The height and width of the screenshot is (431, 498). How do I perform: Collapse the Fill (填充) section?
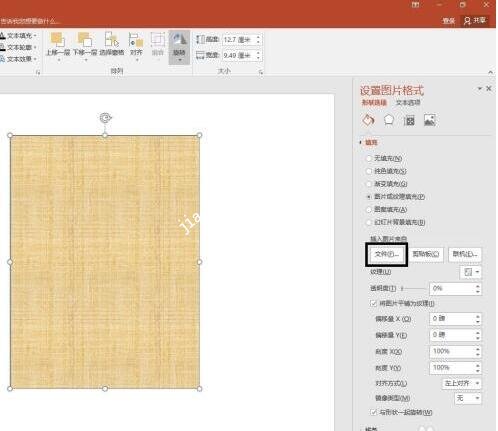360,142
